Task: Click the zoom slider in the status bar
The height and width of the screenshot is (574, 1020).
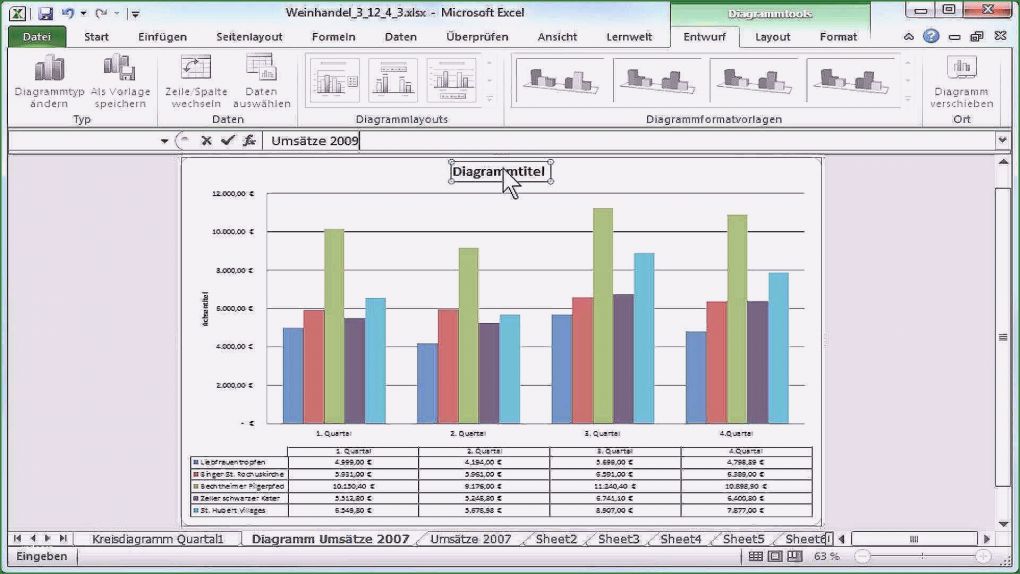Action: coord(920,556)
